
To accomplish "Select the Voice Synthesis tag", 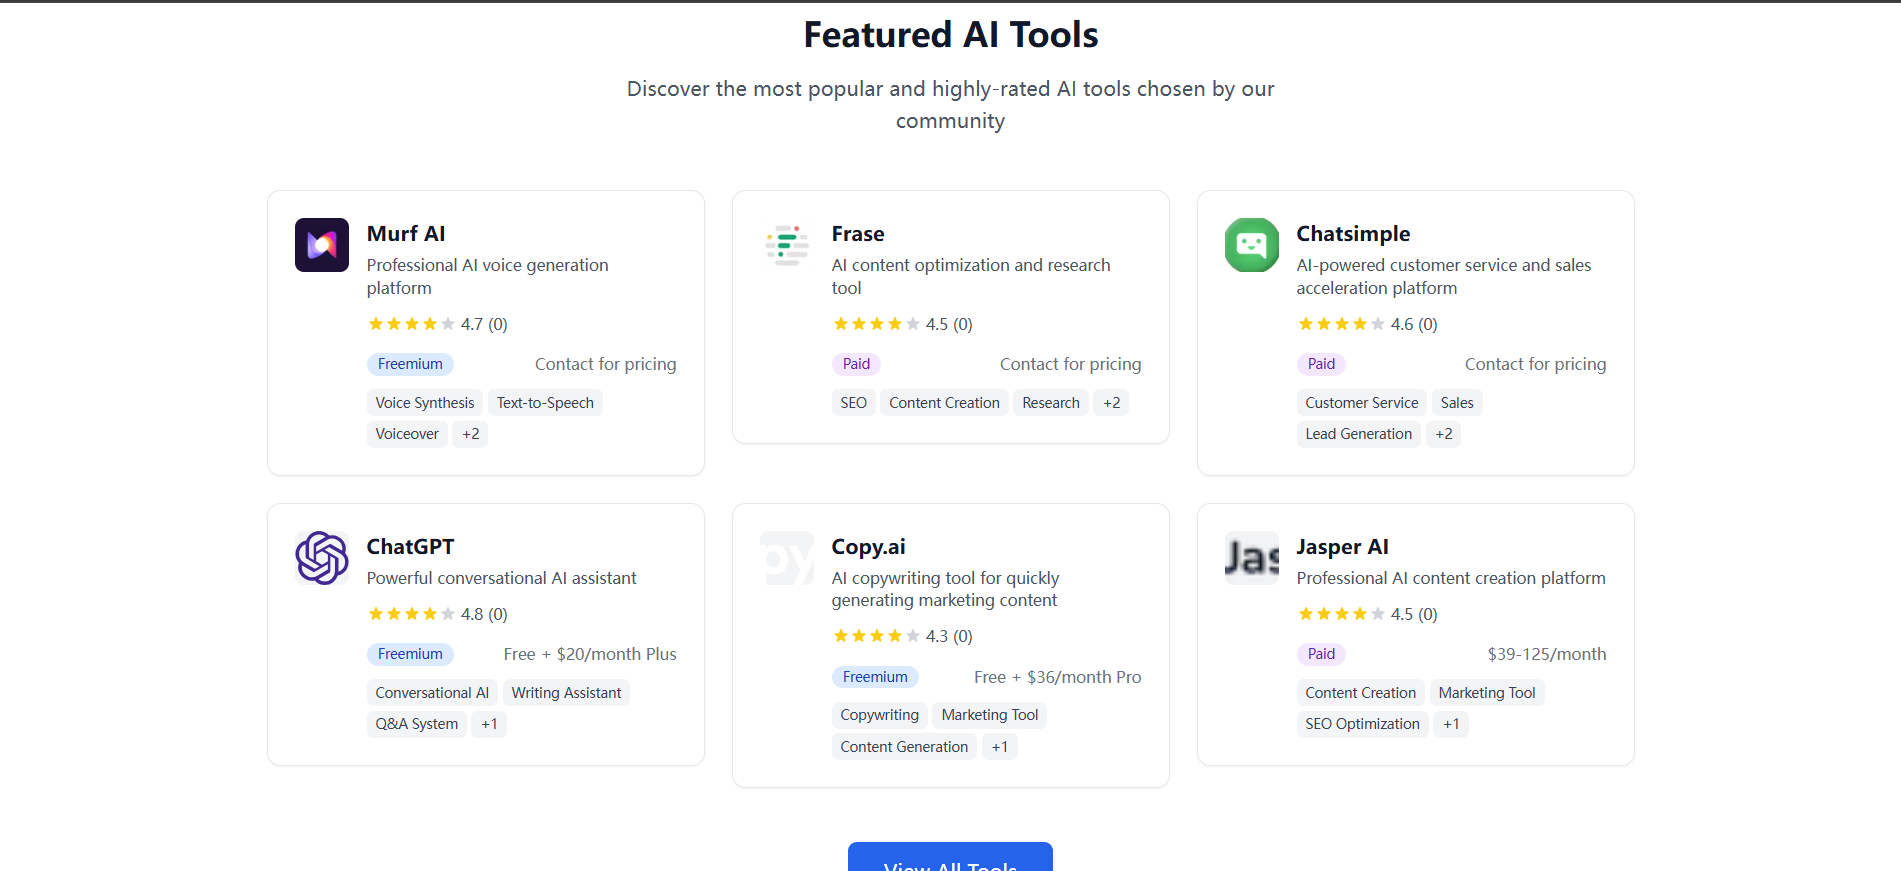I will point(425,403).
